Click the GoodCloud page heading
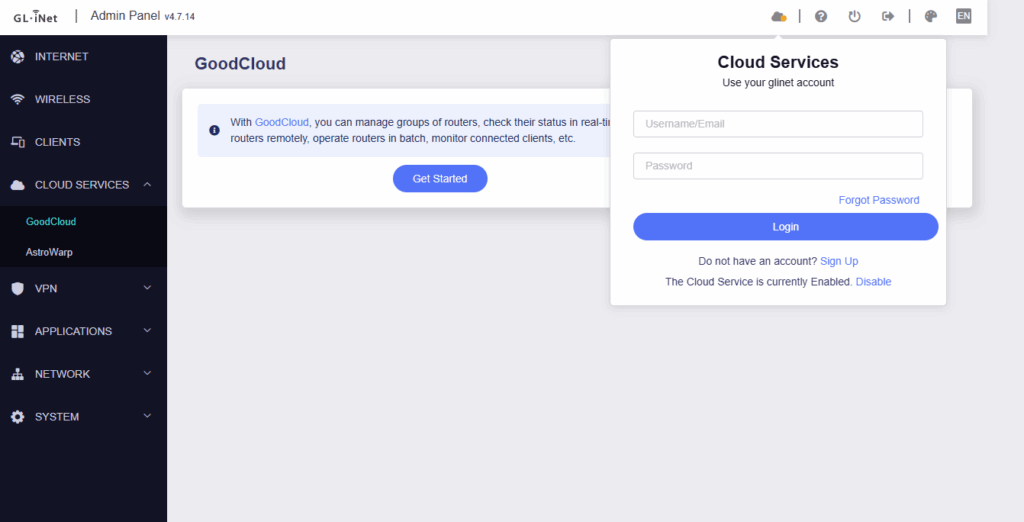The height and width of the screenshot is (522, 1024). [x=240, y=63]
